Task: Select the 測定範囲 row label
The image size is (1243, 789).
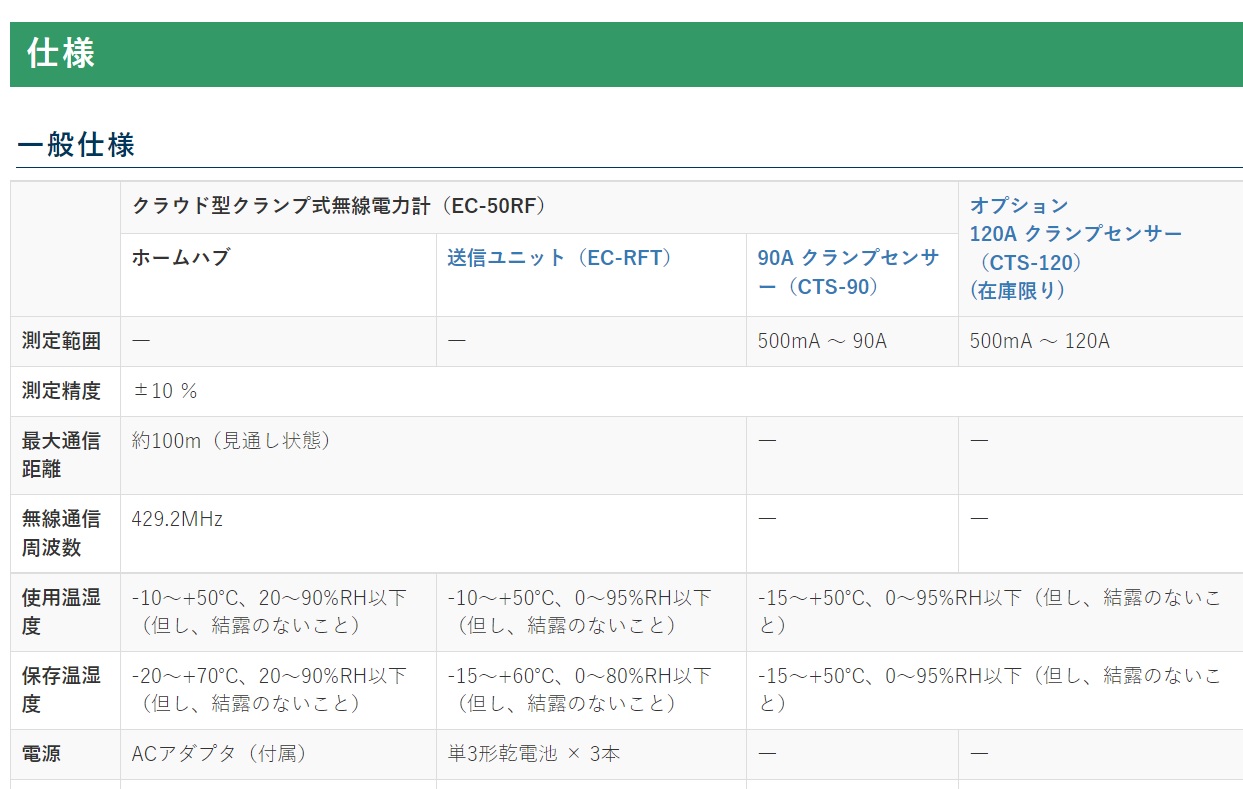Action: coord(62,341)
